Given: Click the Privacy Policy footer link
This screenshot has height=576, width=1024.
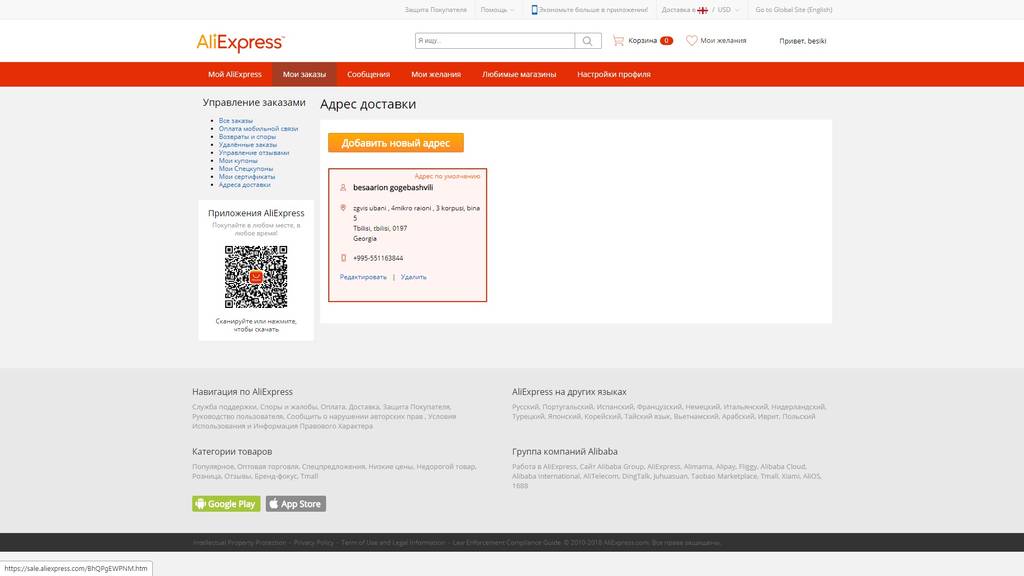Looking at the screenshot, I should click(x=313, y=543).
